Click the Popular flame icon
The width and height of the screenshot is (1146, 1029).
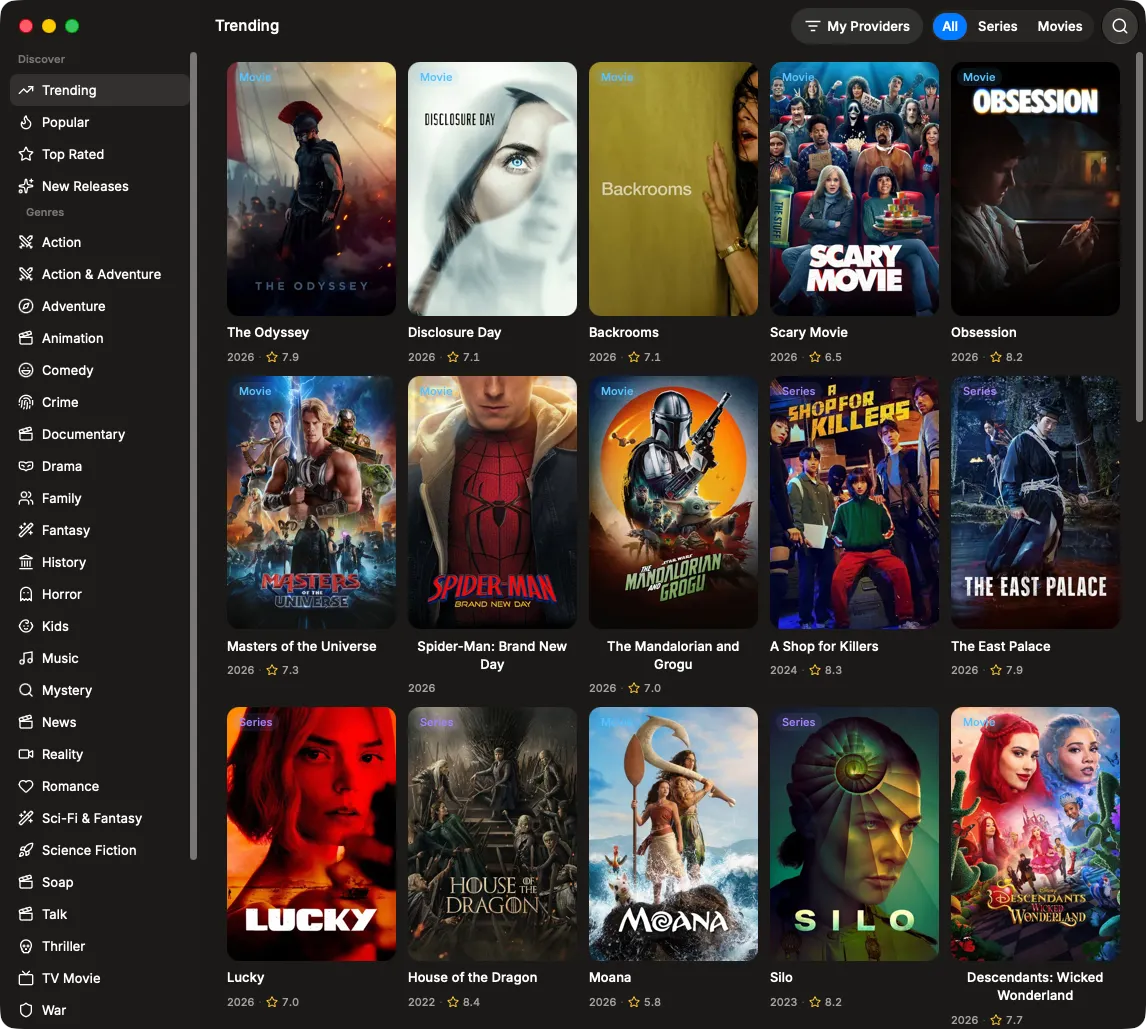(26, 122)
